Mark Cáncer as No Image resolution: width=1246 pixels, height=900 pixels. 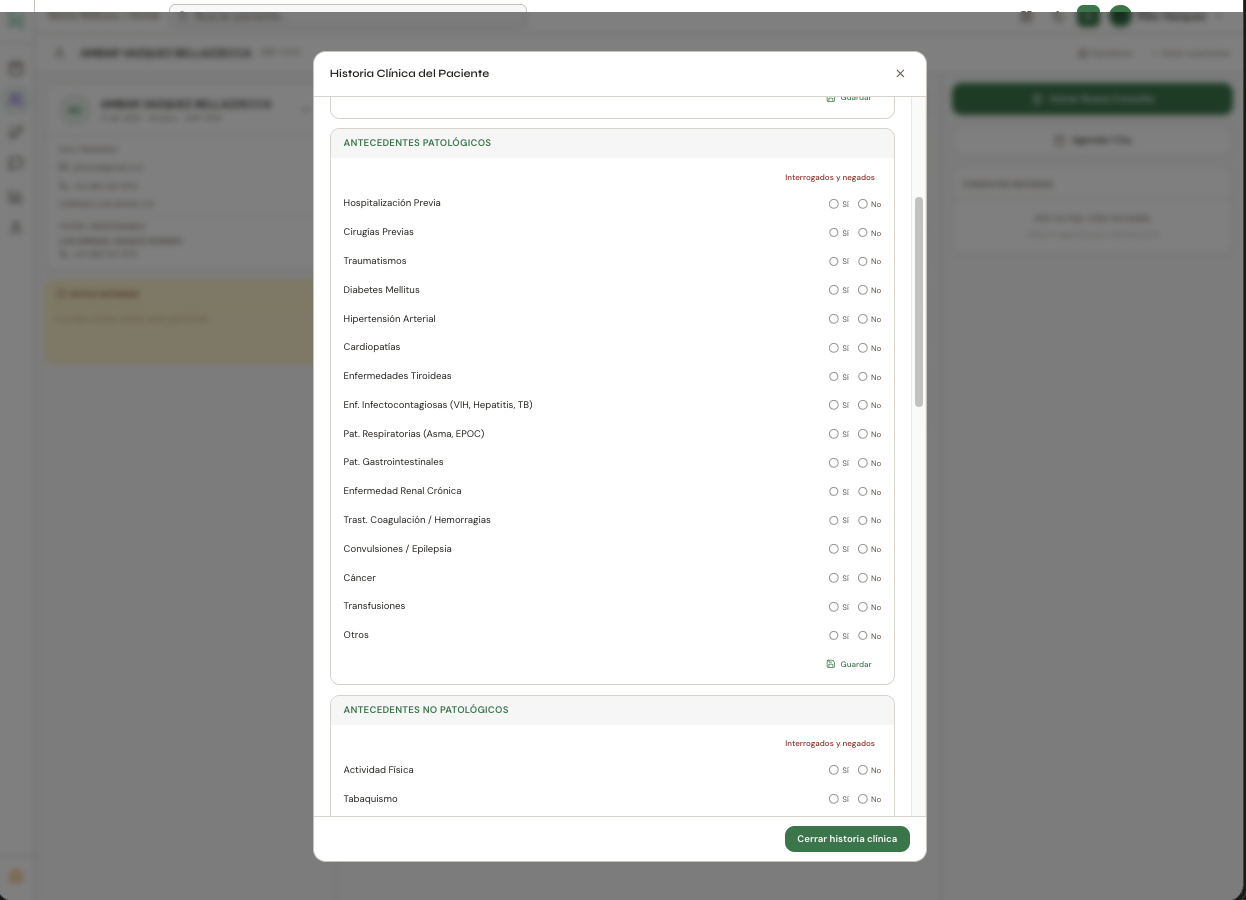click(862, 577)
